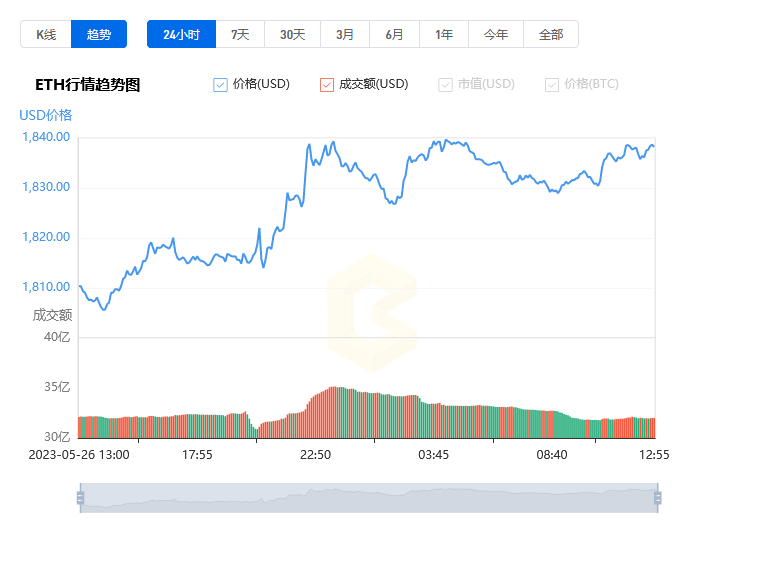Enable the 市值(USD) market cap checkbox
Image resolution: width=780 pixels, height=563 pixels.
[x=445, y=85]
